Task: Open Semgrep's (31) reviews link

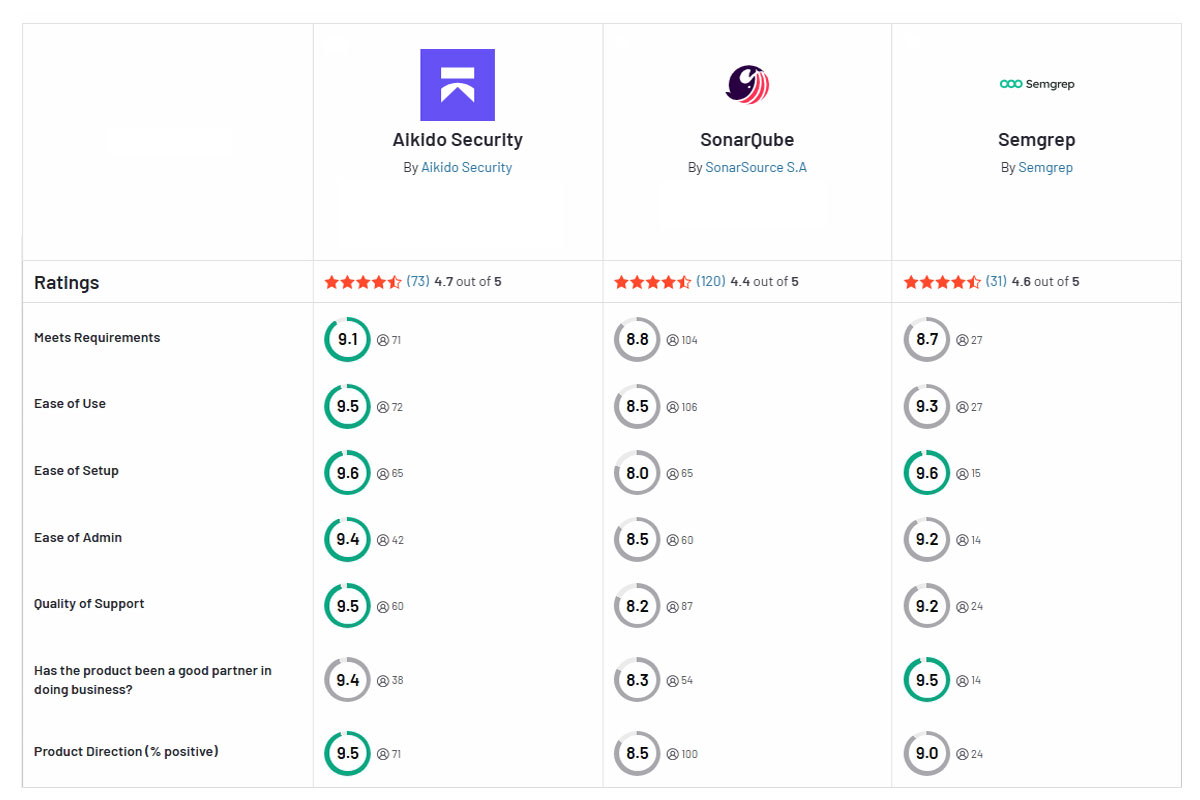Action: click(996, 282)
